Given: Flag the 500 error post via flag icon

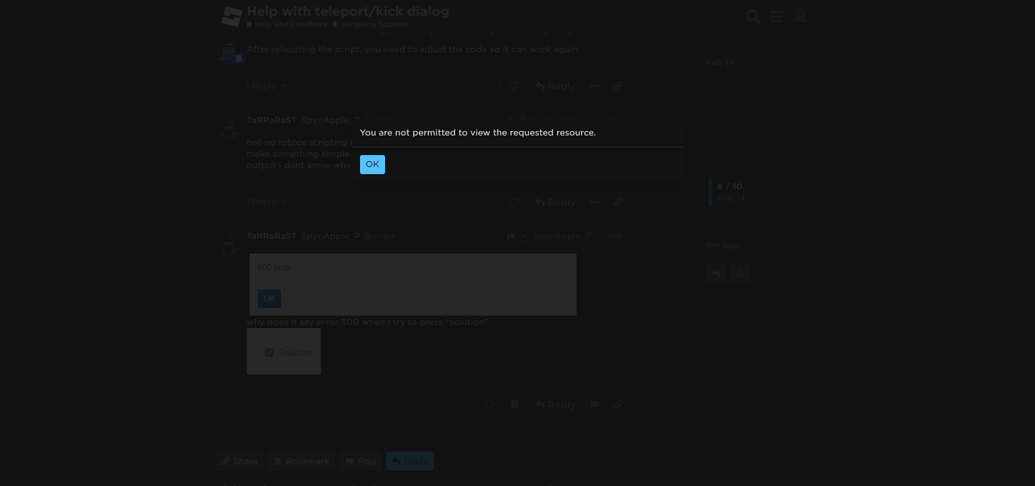Looking at the screenshot, I should (x=595, y=404).
